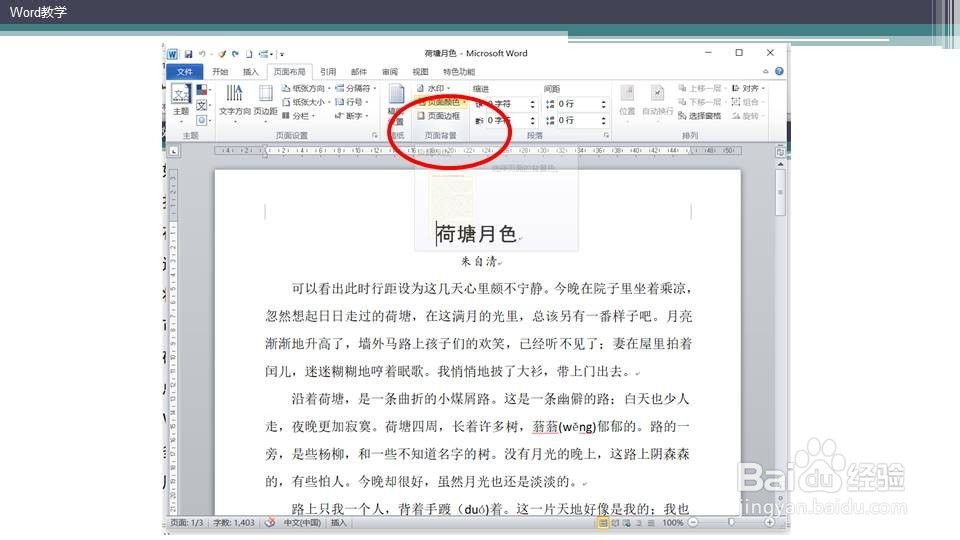The width and height of the screenshot is (960, 540).
Task: Switch to 审阅 review tab
Action: pyautogui.click(x=390, y=72)
